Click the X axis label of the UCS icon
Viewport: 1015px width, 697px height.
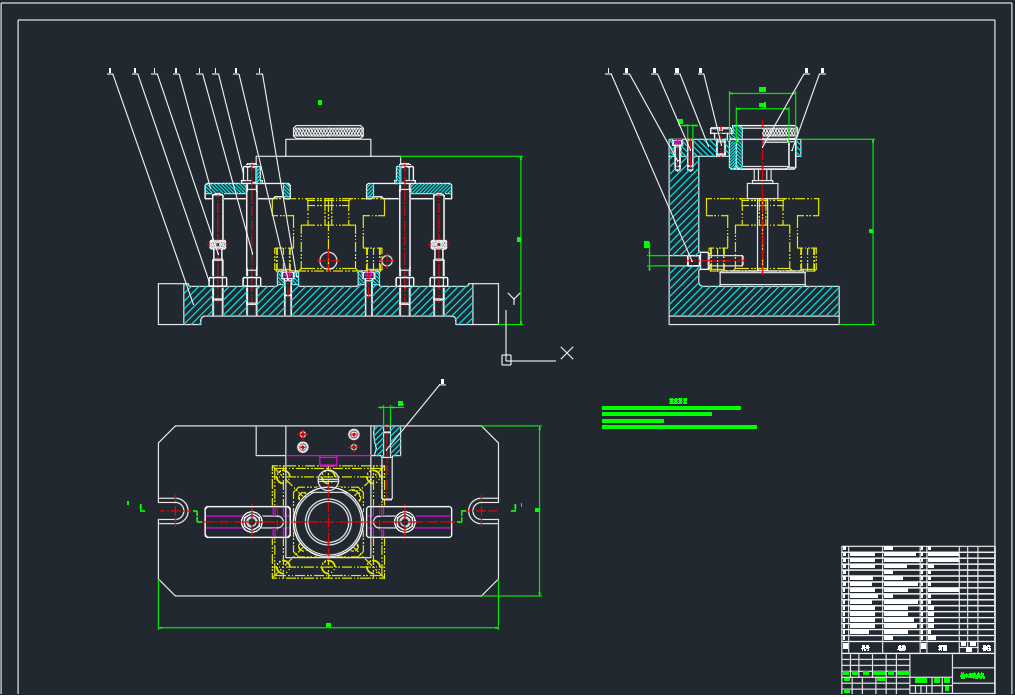pyautogui.click(x=567, y=353)
